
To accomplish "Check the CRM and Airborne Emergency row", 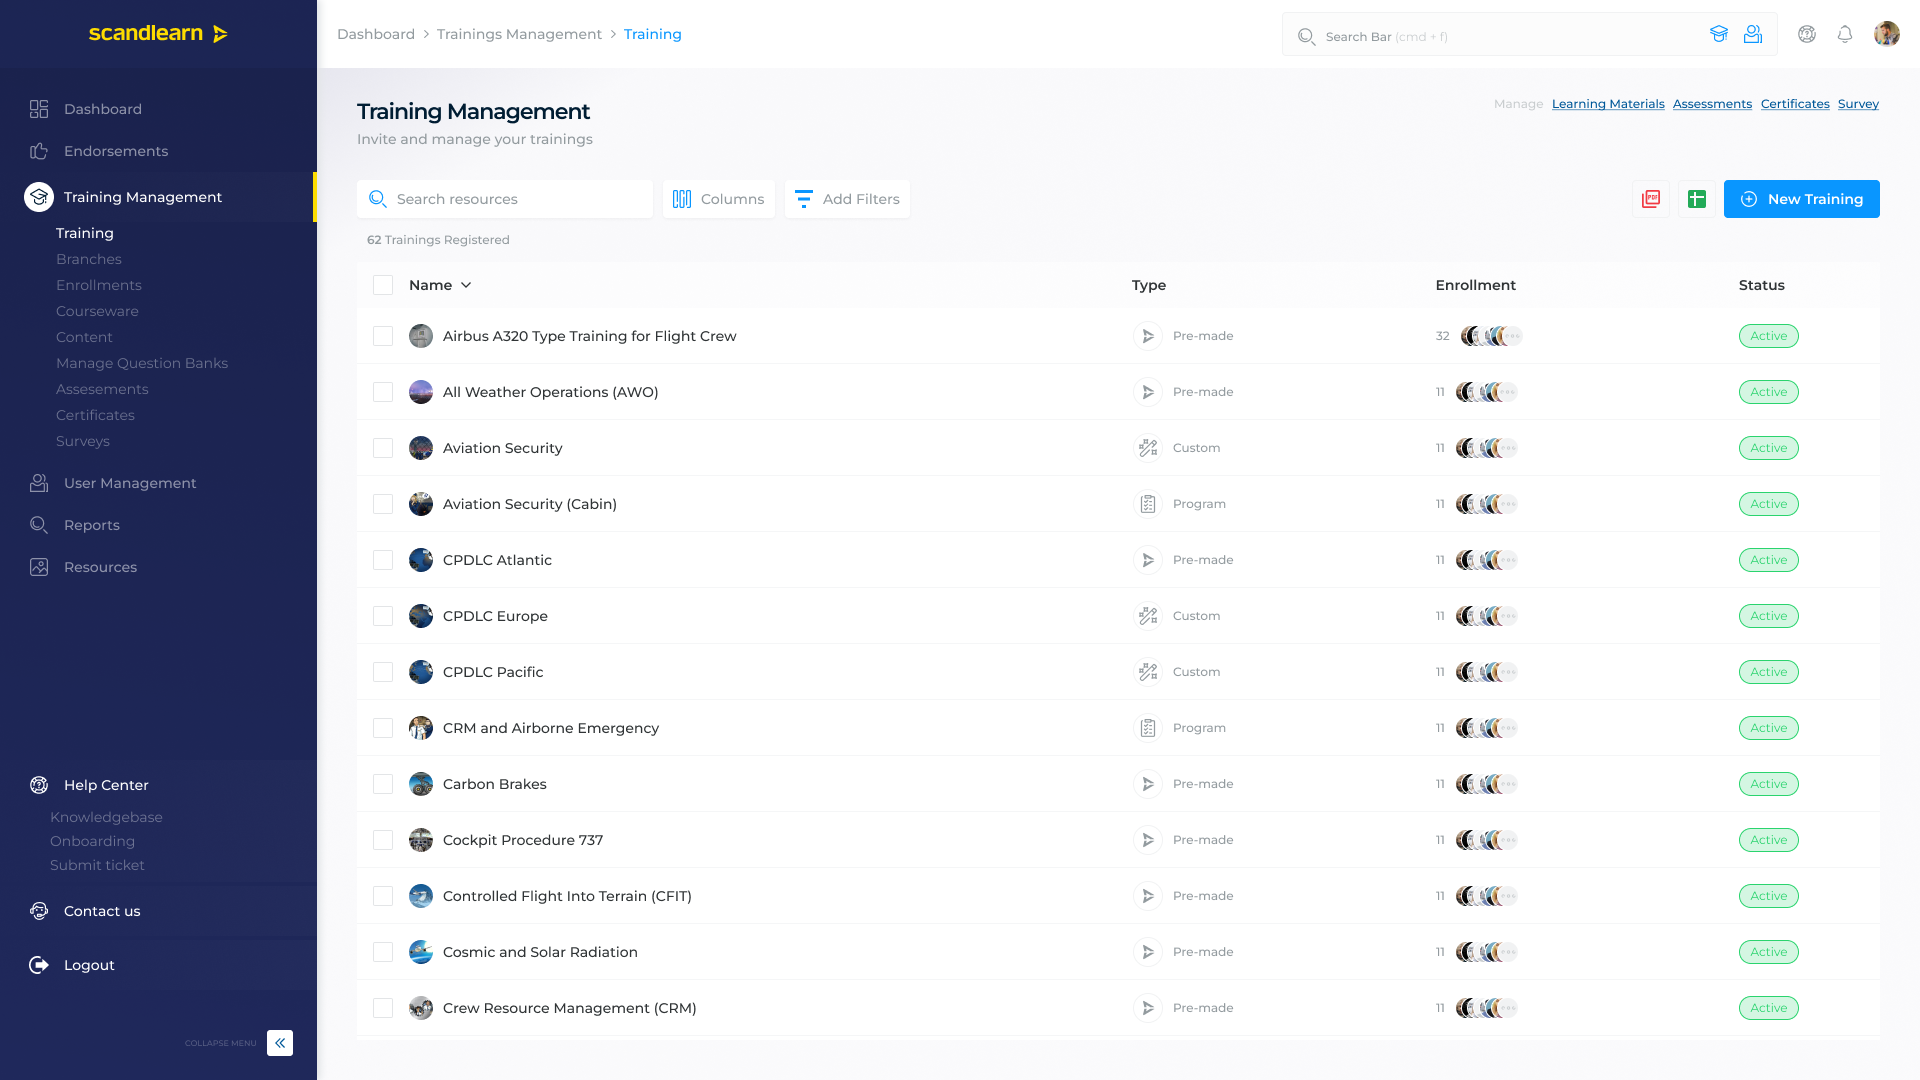I will point(383,728).
